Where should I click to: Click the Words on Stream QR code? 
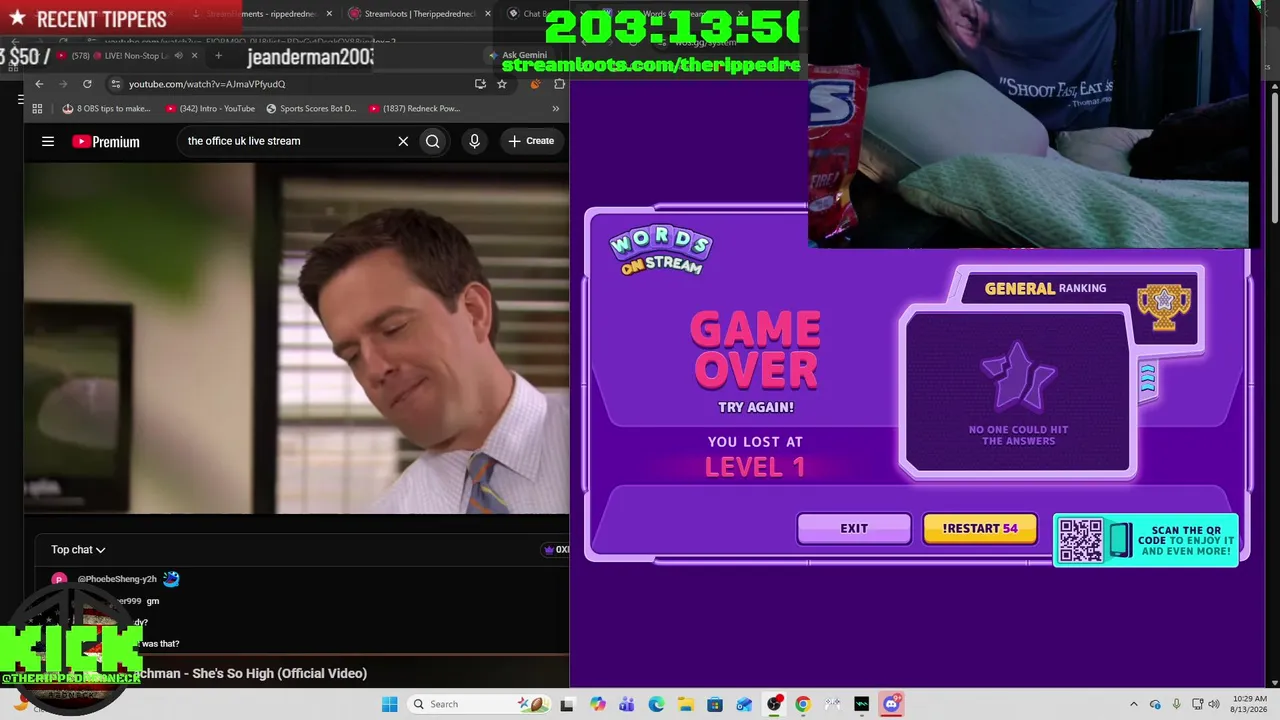pos(1080,540)
